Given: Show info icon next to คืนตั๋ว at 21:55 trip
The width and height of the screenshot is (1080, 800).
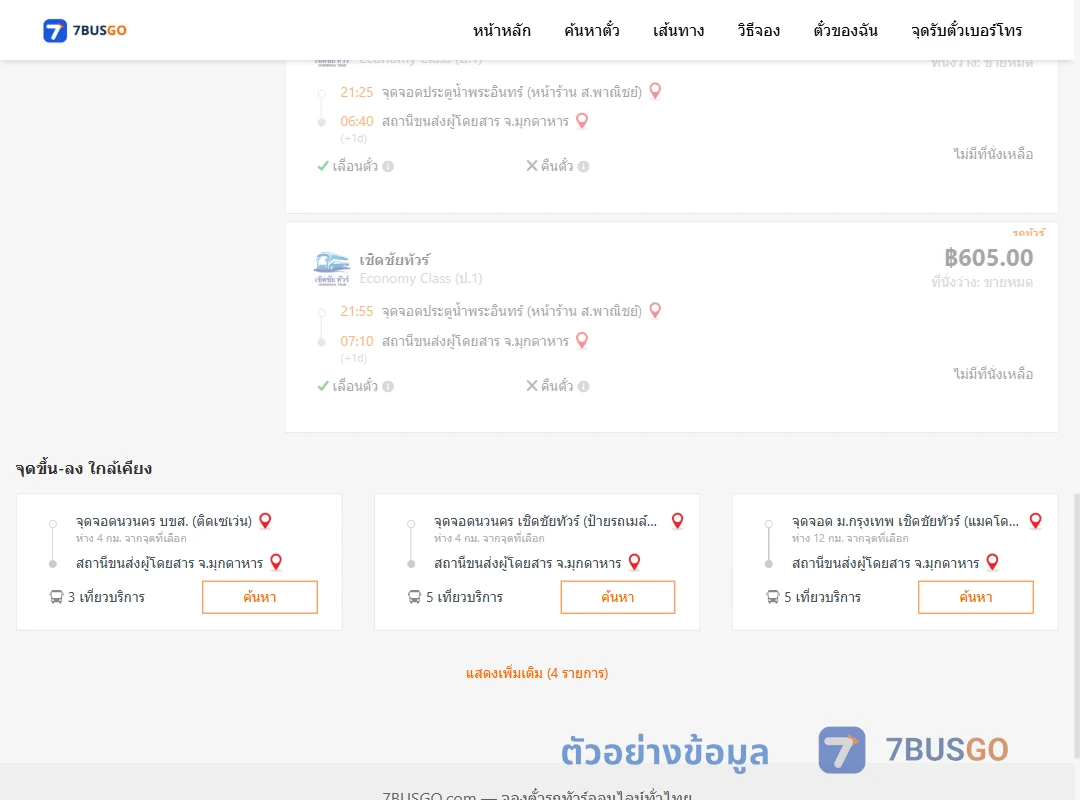Looking at the screenshot, I should [x=583, y=387].
